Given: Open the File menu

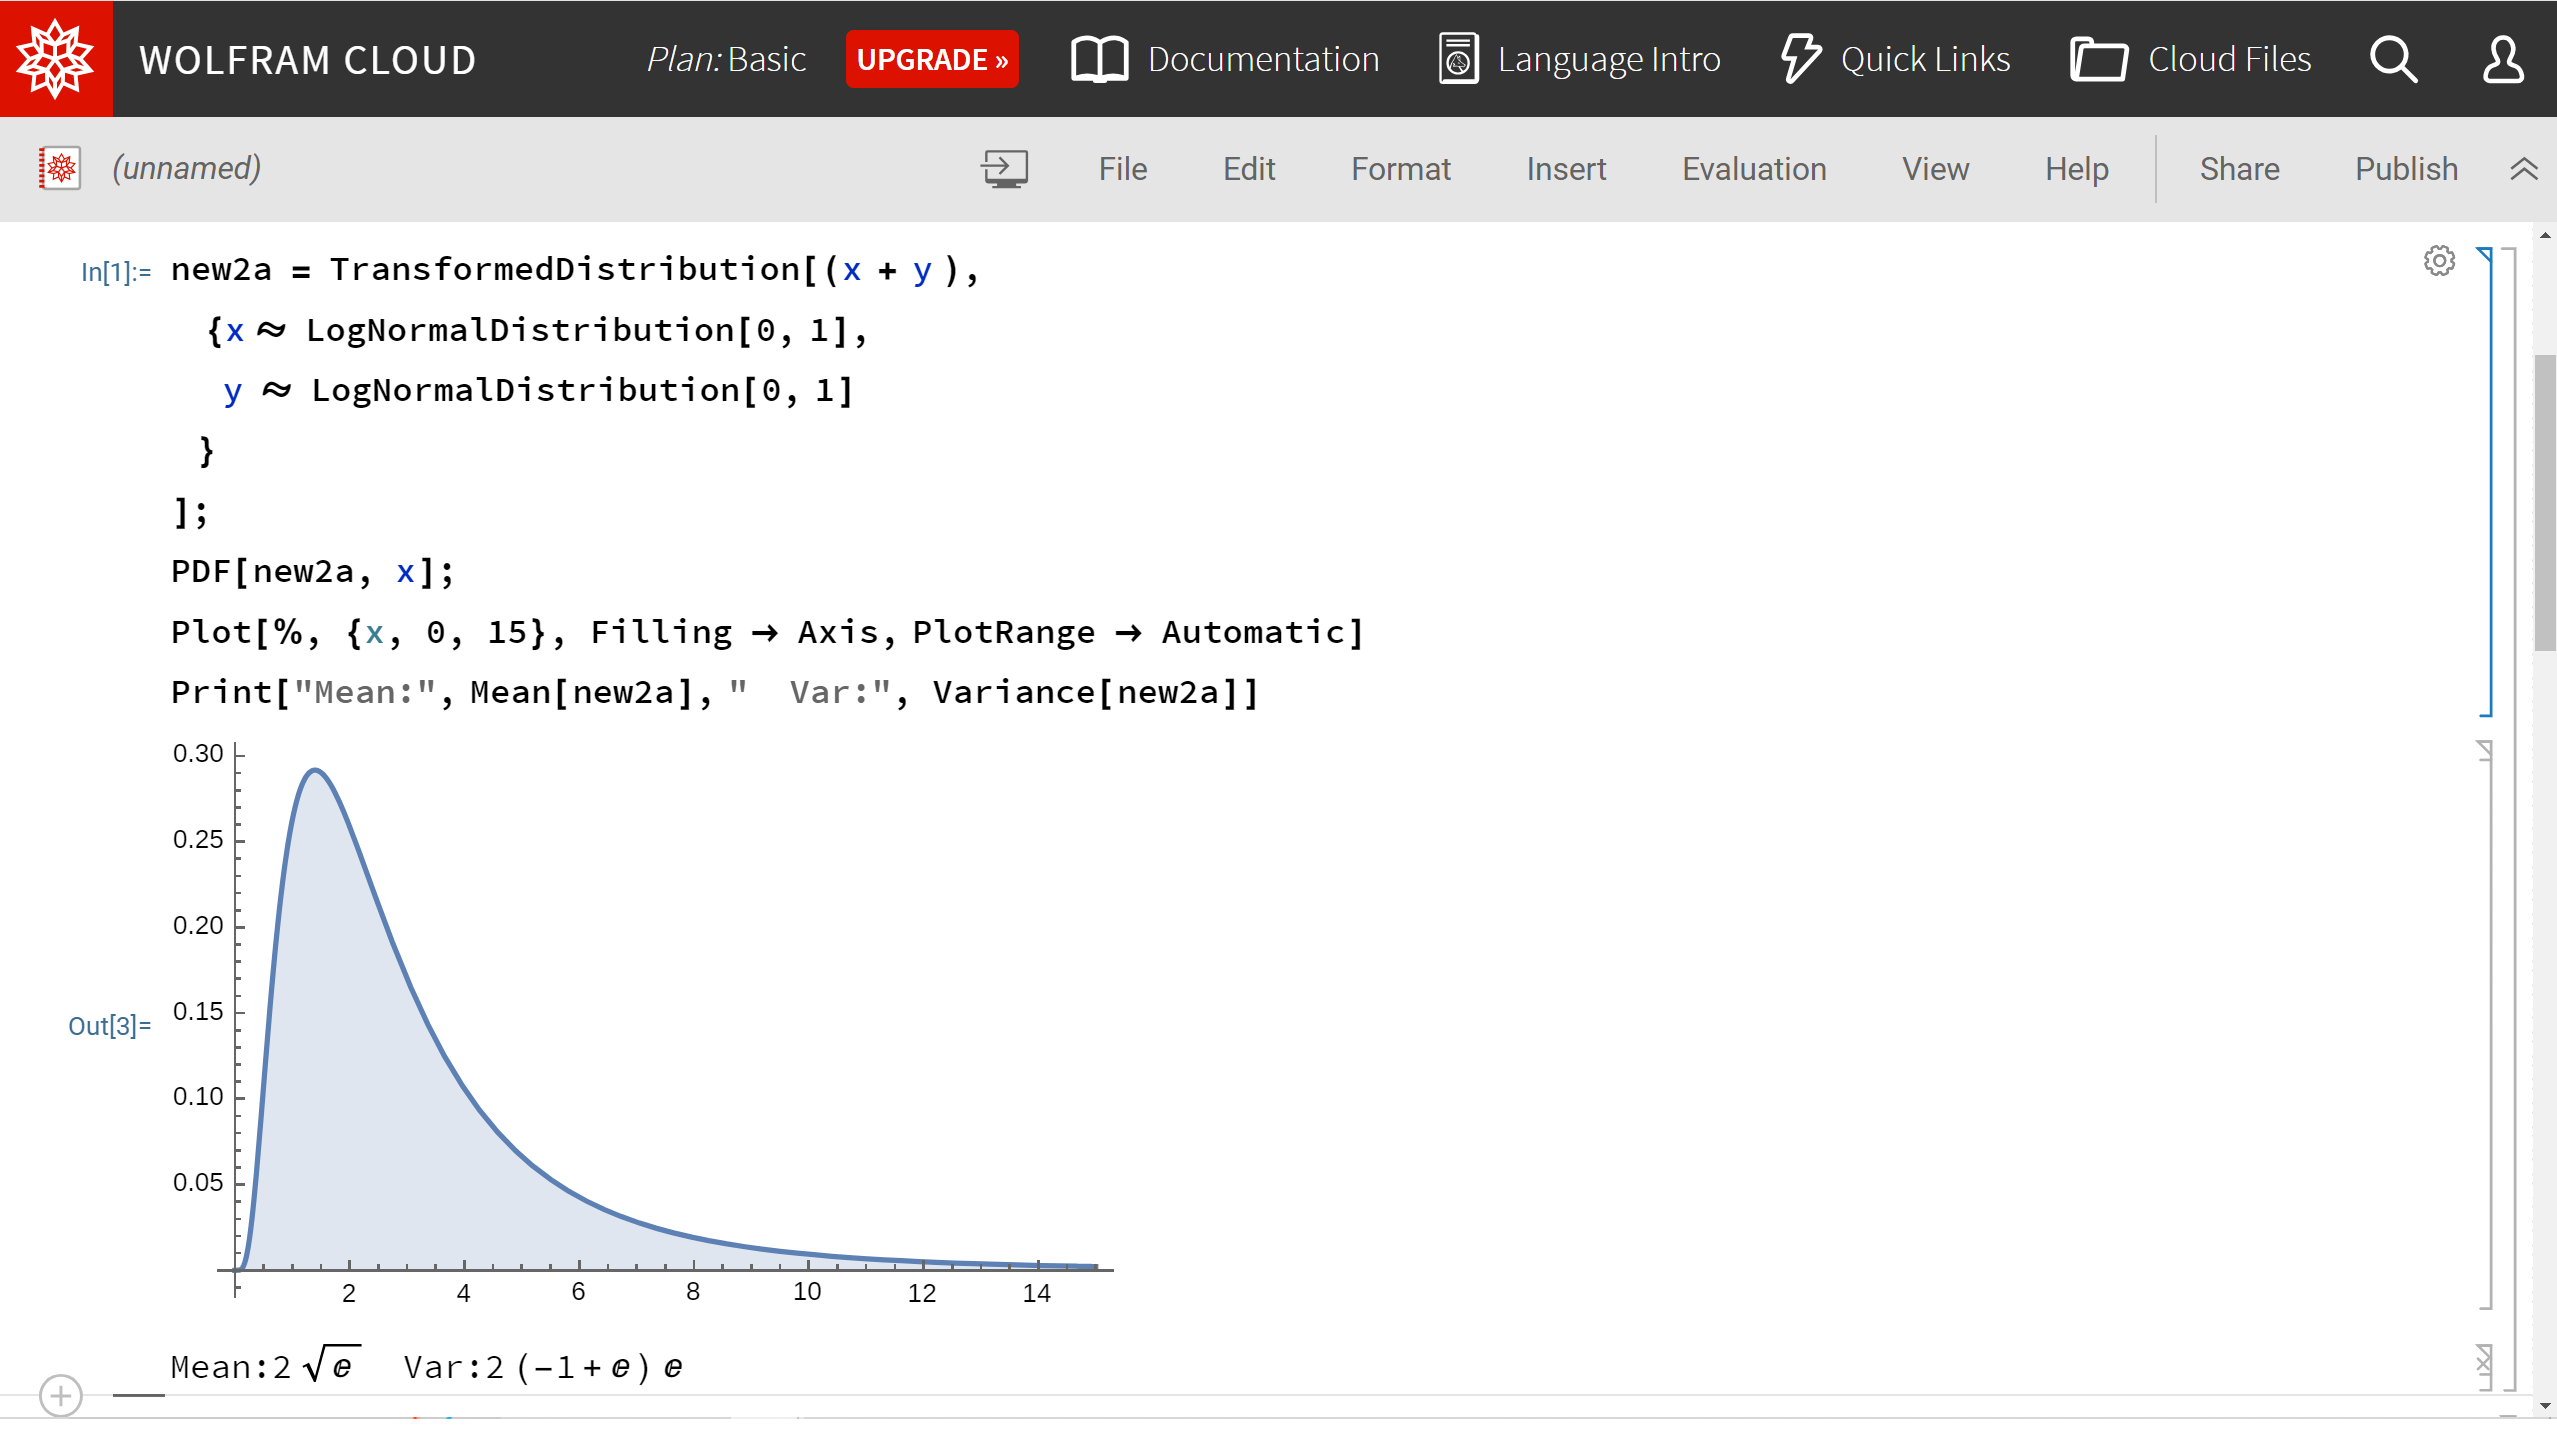Looking at the screenshot, I should coord(1122,167).
